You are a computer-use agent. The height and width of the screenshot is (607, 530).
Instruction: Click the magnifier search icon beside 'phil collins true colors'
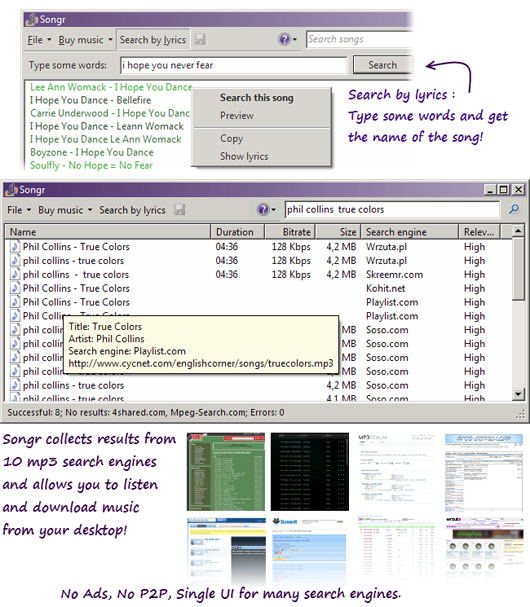click(514, 209)
